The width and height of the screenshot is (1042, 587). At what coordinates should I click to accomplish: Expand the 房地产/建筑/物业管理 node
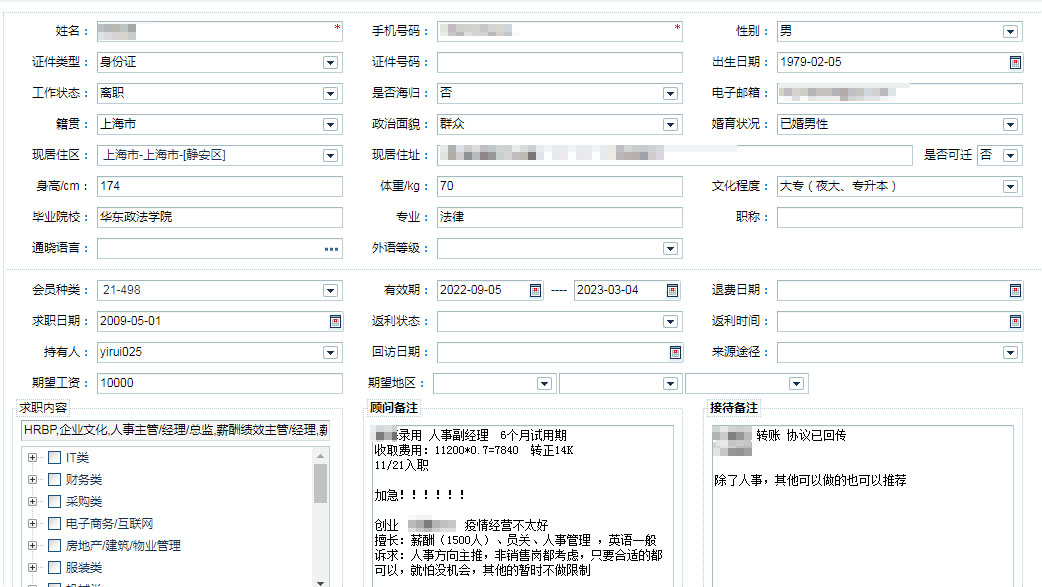pos(32,545)
